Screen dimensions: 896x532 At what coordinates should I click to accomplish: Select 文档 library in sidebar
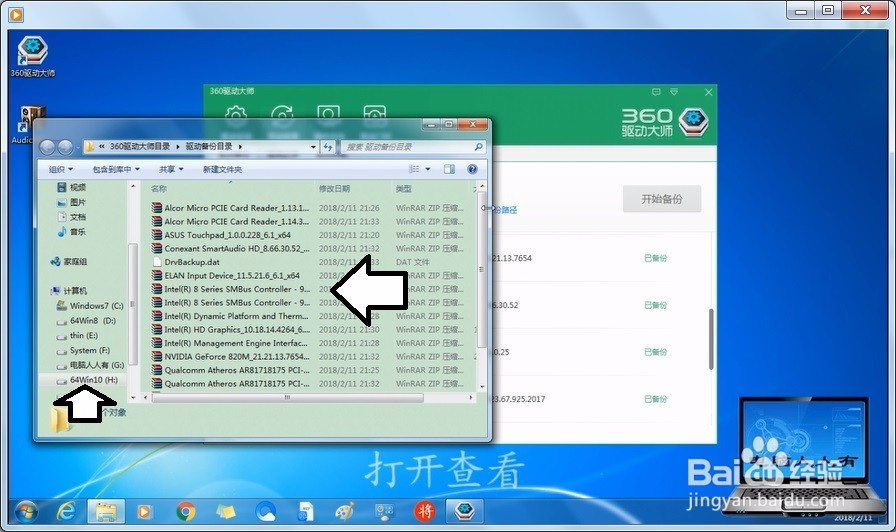tap(71, 217)
